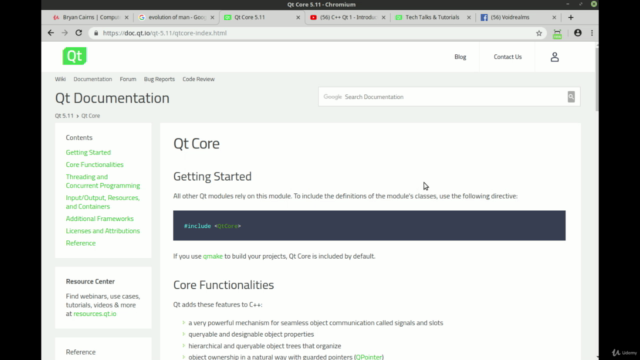Click the Resource Center heading
The height and width of the screenshot is (360, 640).
tap(90, 282)
